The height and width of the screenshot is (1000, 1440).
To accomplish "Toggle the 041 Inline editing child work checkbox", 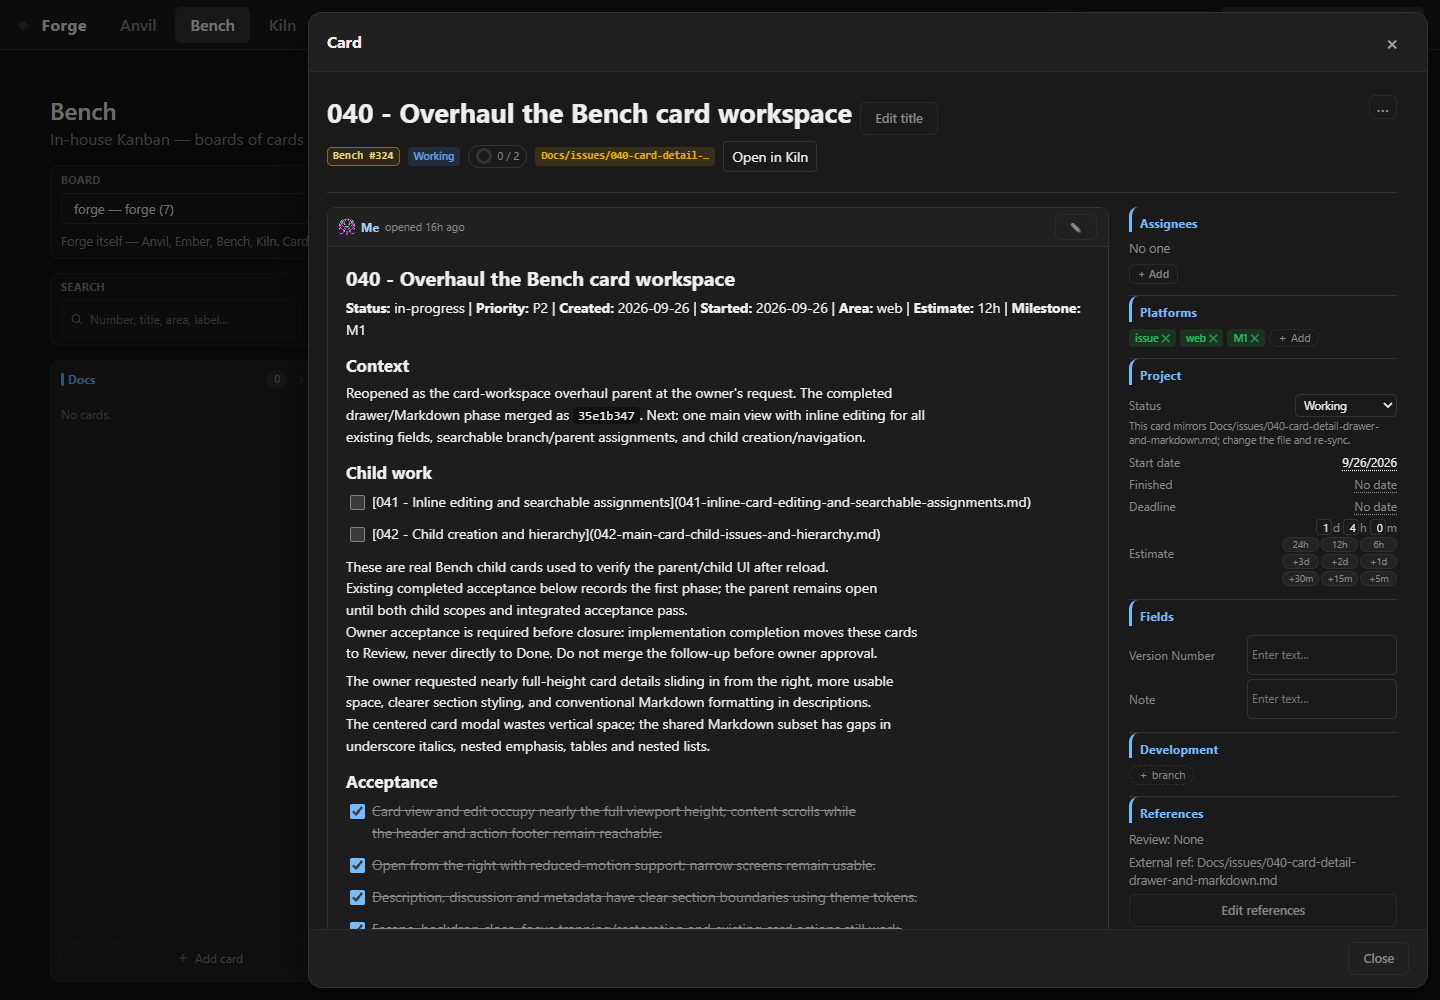I will [x=357, y=503].
